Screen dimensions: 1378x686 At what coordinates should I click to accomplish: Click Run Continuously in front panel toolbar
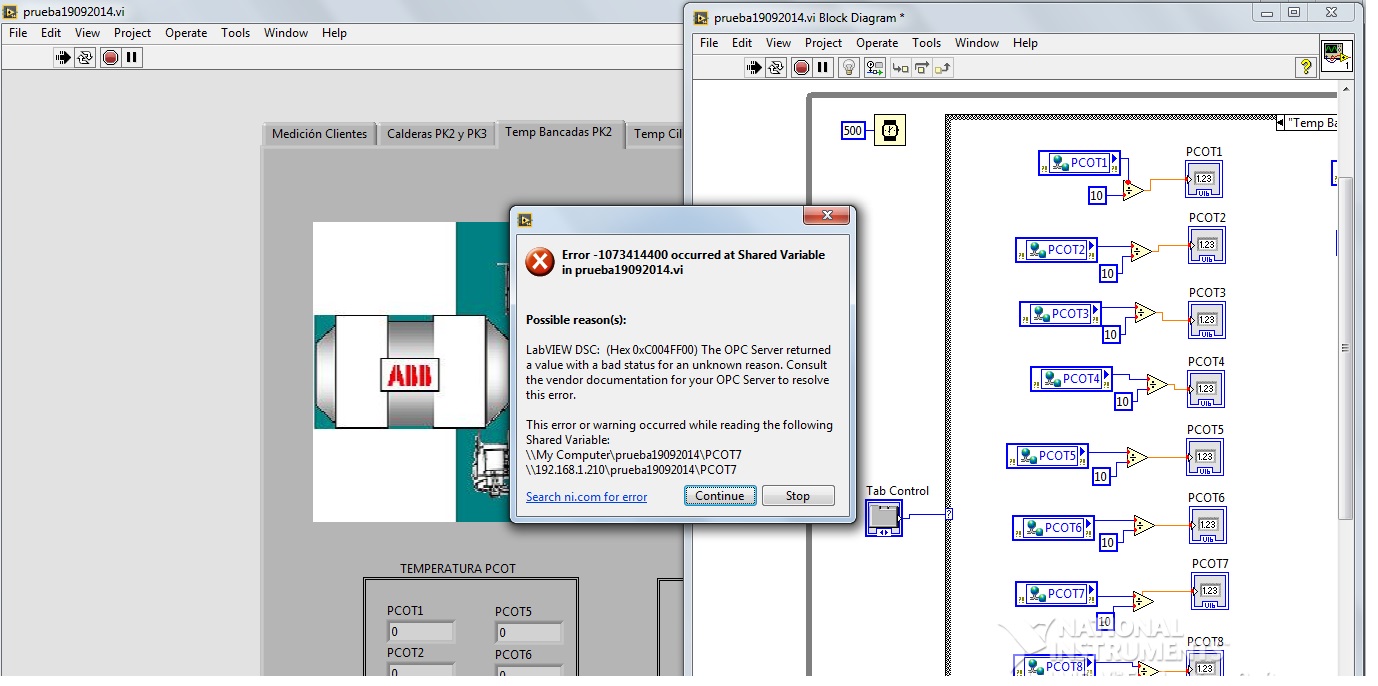(85, 57)
